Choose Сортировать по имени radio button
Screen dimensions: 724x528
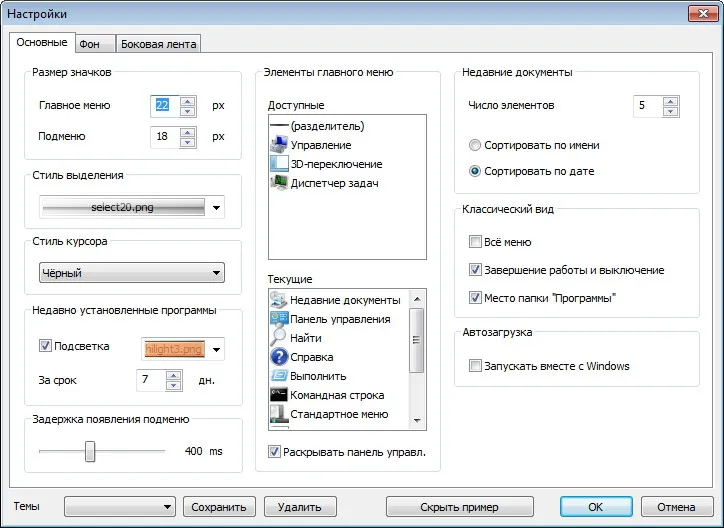475,145
